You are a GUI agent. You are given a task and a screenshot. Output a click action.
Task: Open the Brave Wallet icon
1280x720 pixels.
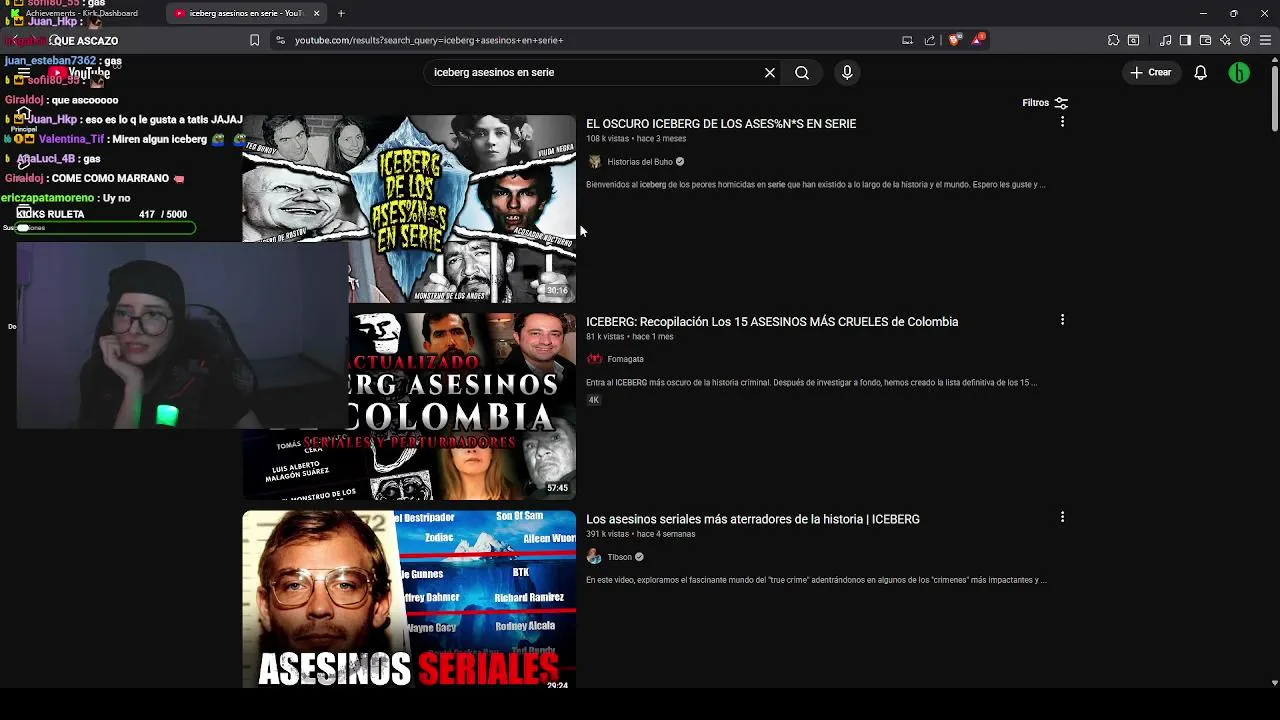1205,40
